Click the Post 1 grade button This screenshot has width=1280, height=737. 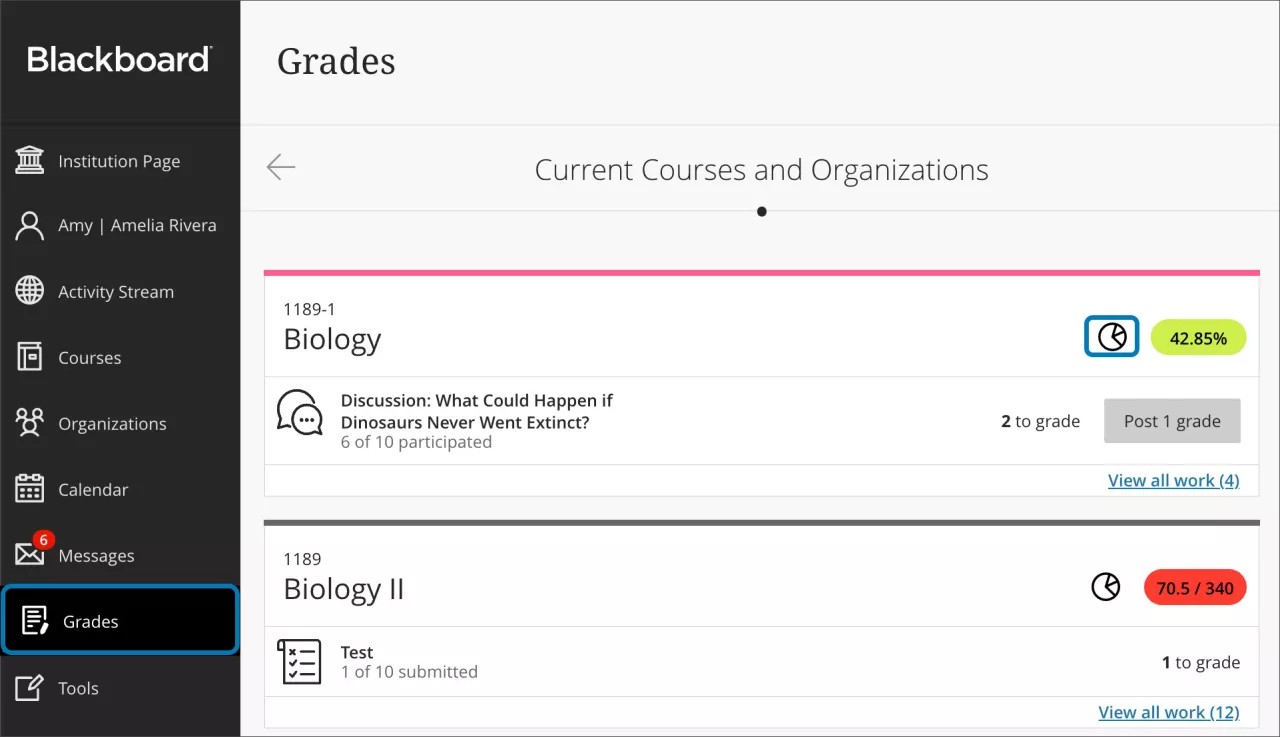tap(1172, 420)
